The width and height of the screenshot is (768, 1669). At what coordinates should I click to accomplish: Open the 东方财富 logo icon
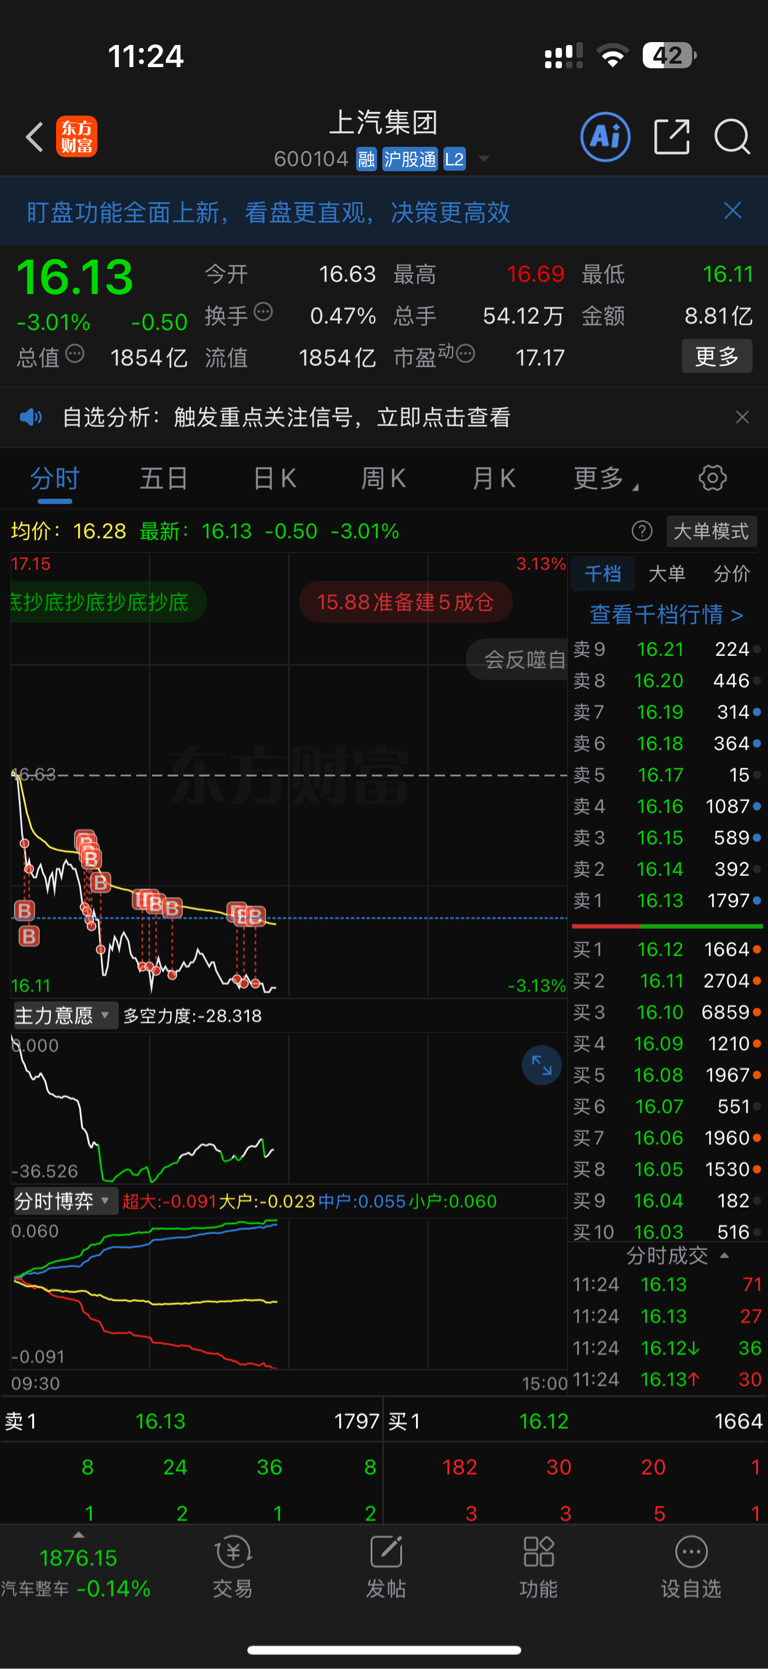[x=77, y=136]
